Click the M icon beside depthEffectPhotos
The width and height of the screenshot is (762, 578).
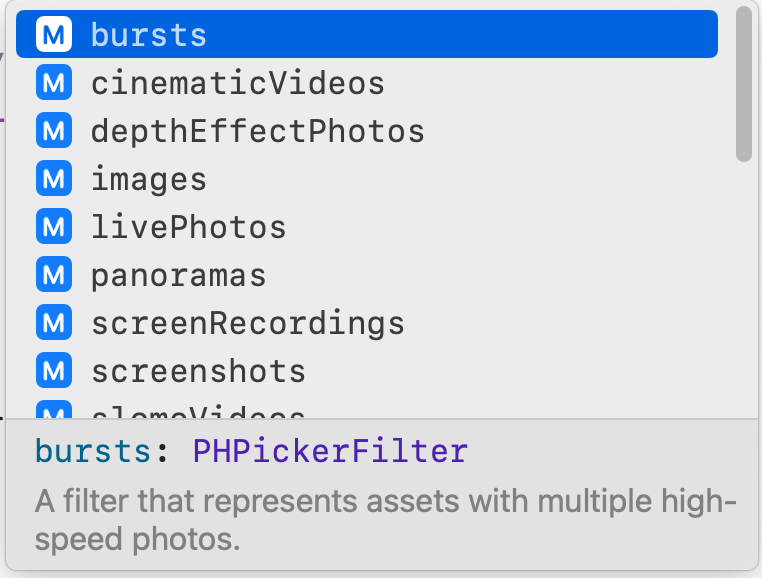point(52,131)
